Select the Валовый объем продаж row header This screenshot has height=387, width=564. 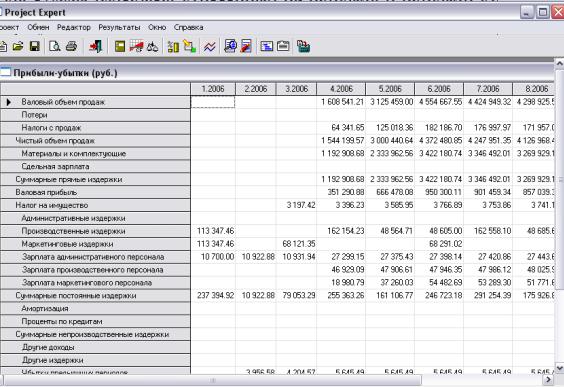point(95,102)
